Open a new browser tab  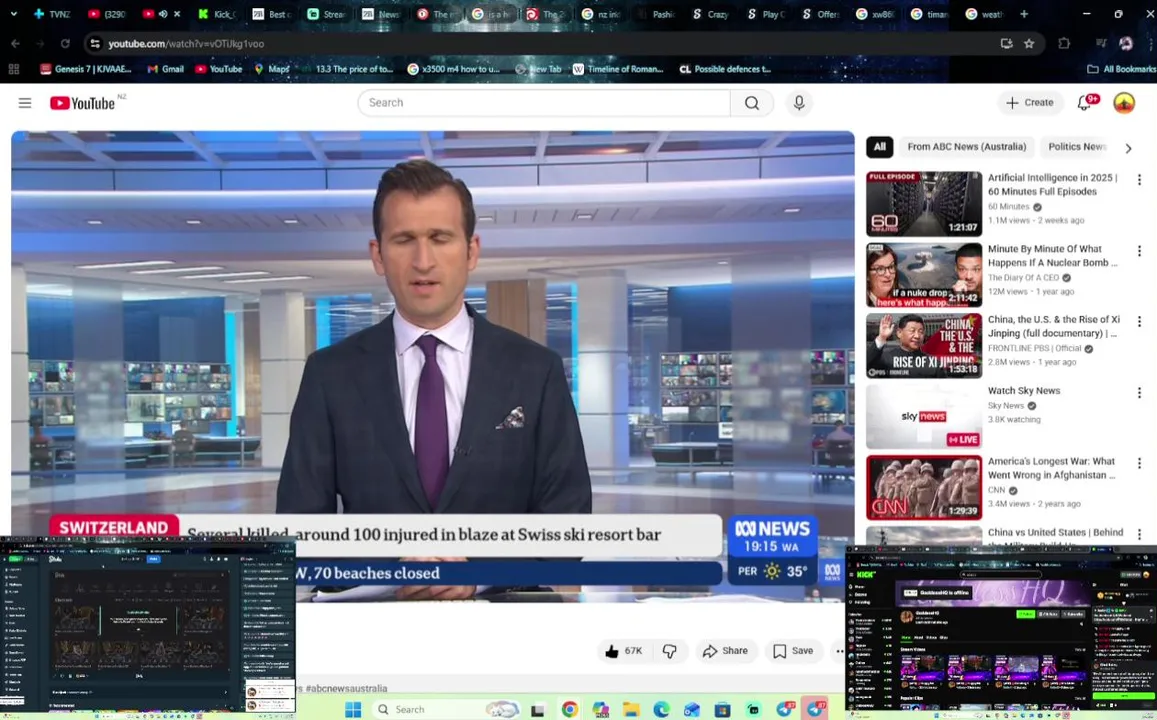[x=1023, y=14]
